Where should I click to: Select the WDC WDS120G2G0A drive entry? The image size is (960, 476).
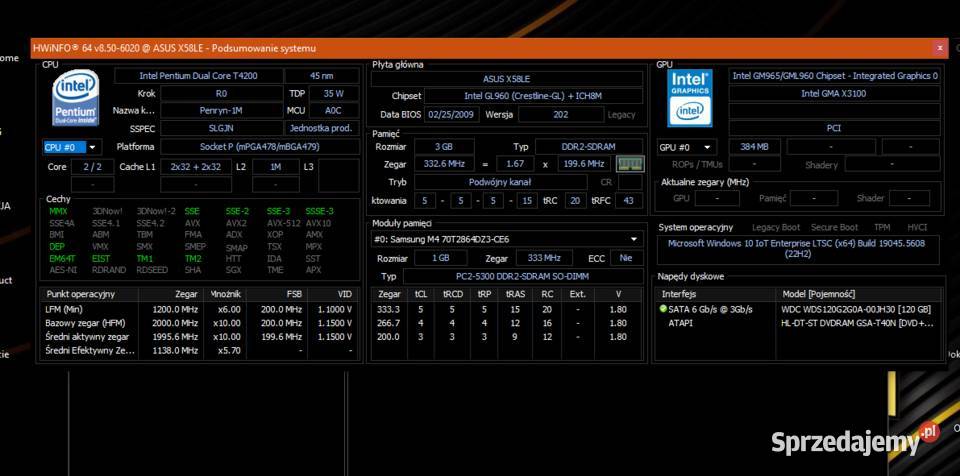856,309
